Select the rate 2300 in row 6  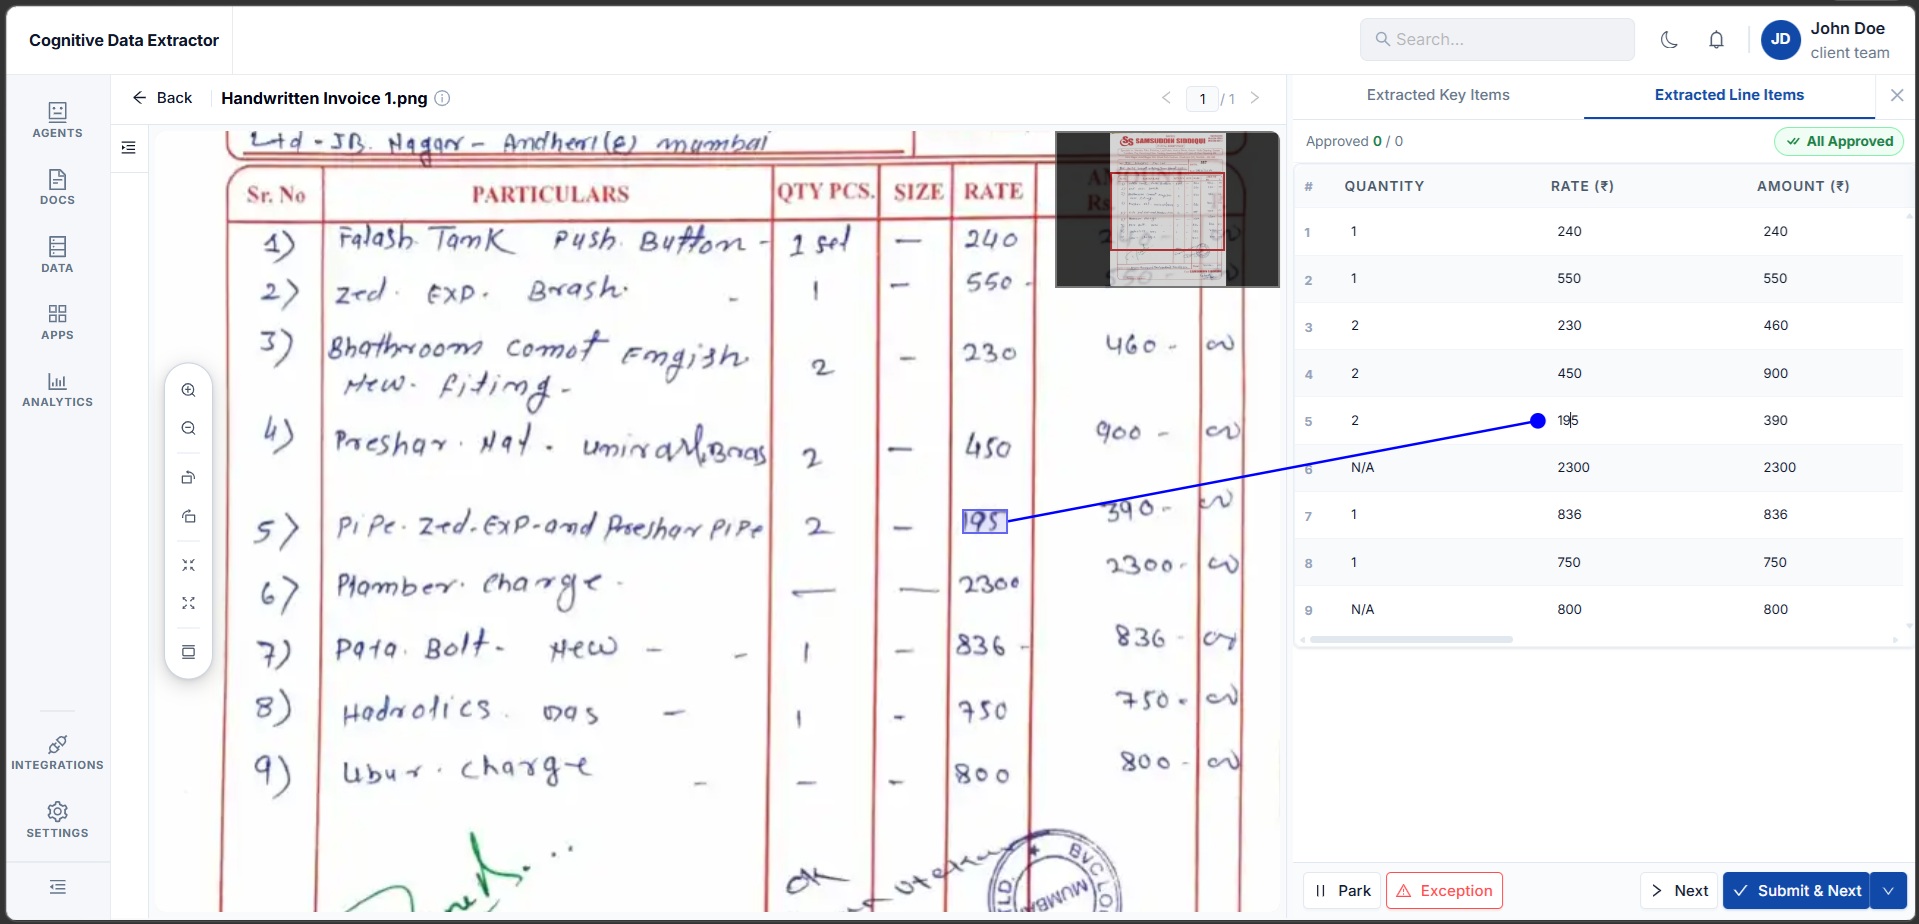click(1573, 467)
